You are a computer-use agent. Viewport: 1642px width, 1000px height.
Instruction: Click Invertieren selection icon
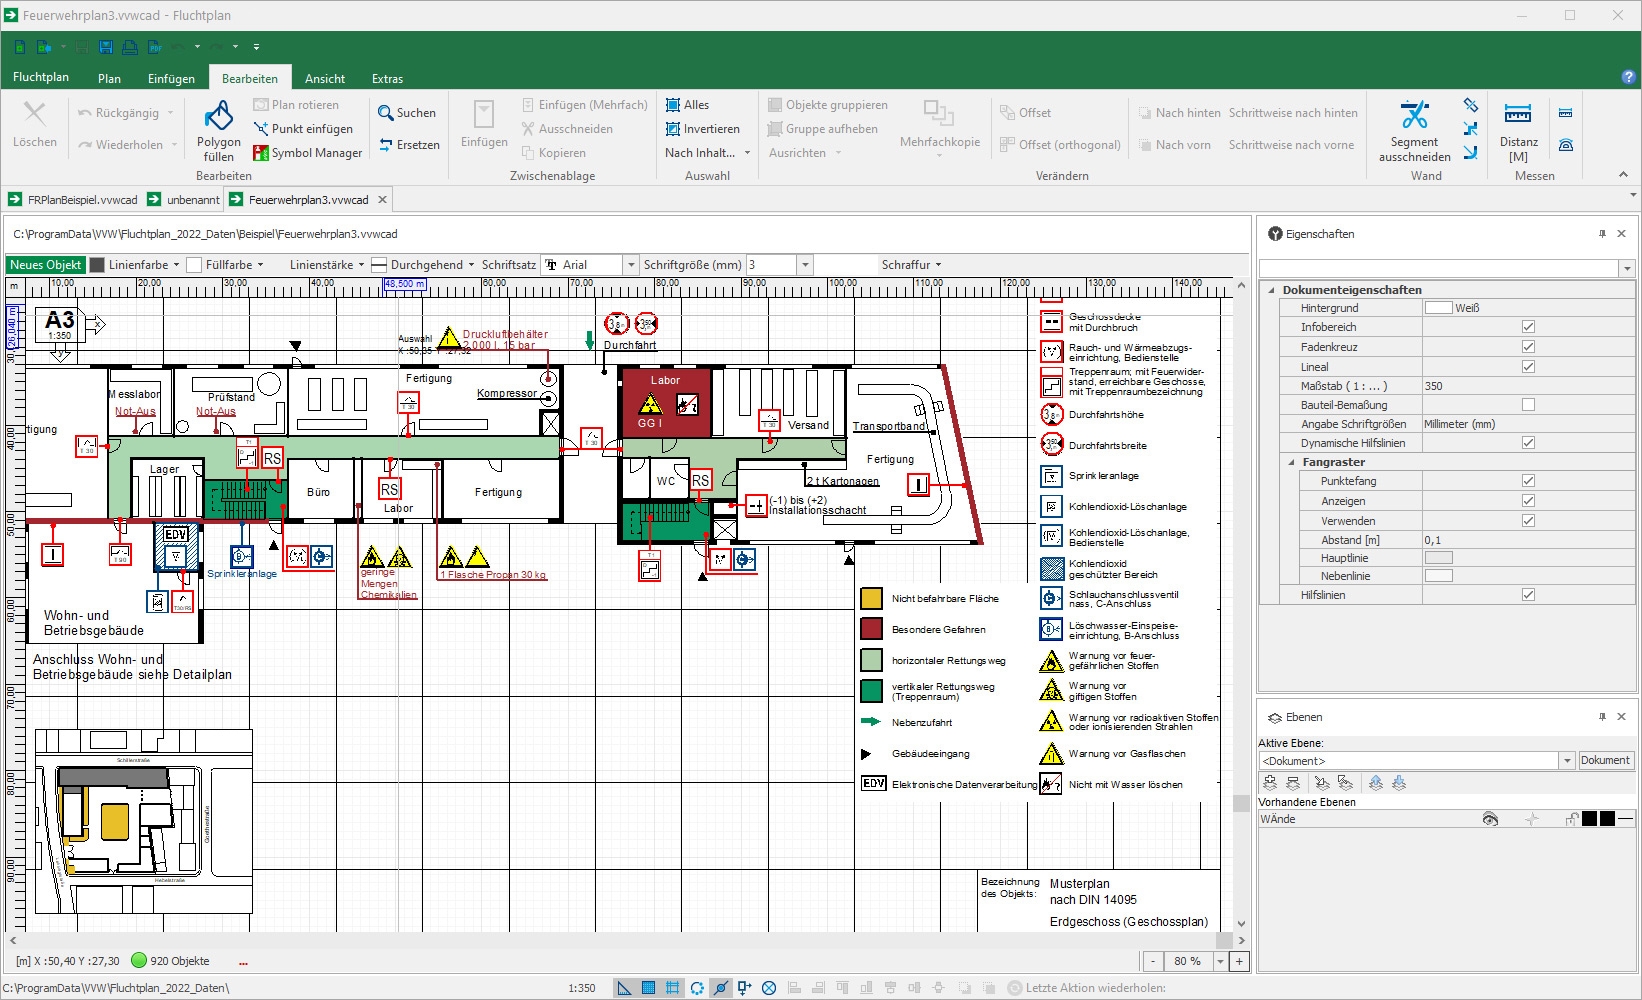tap(673, 129)
